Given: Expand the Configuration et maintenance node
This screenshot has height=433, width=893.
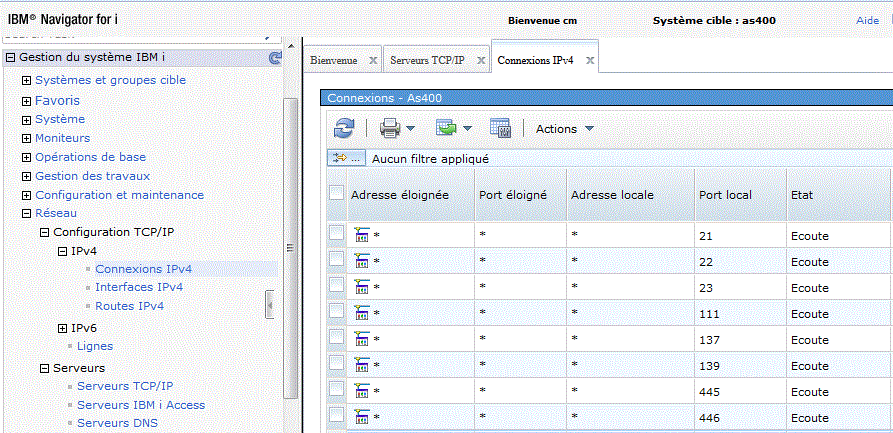Looking at the screenshot, I should click(26, 196).
